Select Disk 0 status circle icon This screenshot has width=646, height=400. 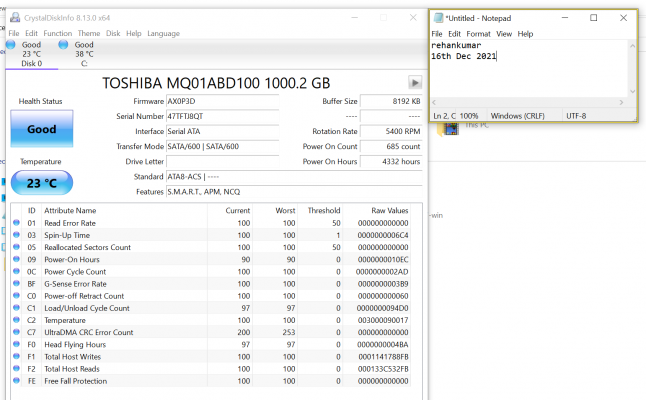click(11, 45)
